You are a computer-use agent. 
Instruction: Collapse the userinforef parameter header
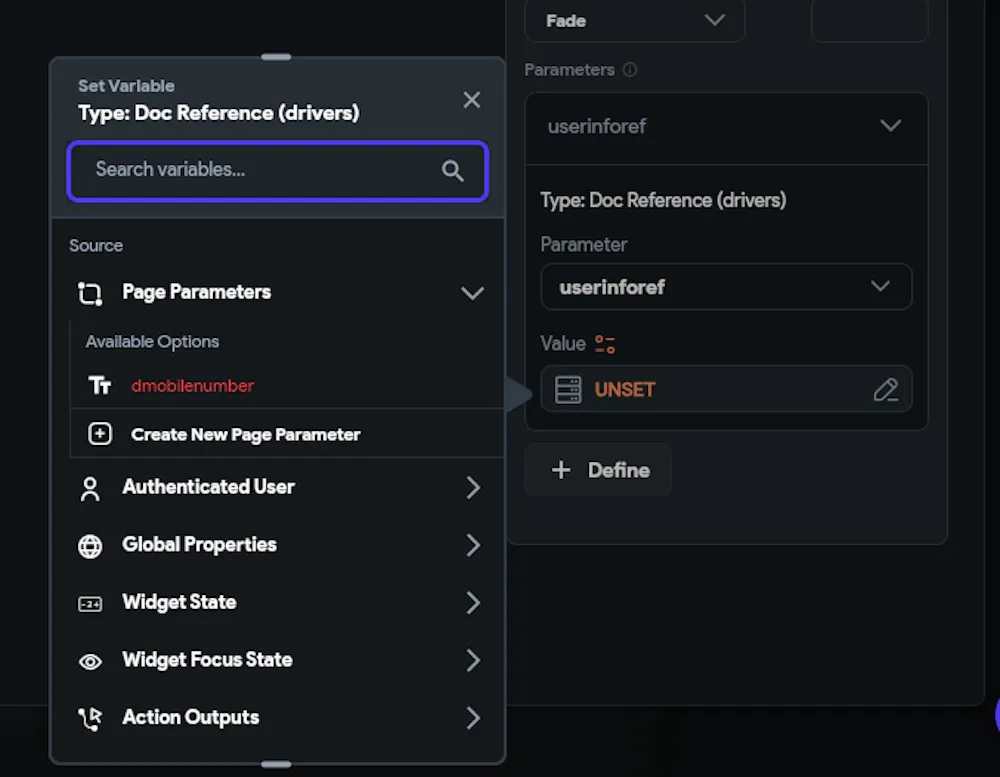(x=726, y=126)
